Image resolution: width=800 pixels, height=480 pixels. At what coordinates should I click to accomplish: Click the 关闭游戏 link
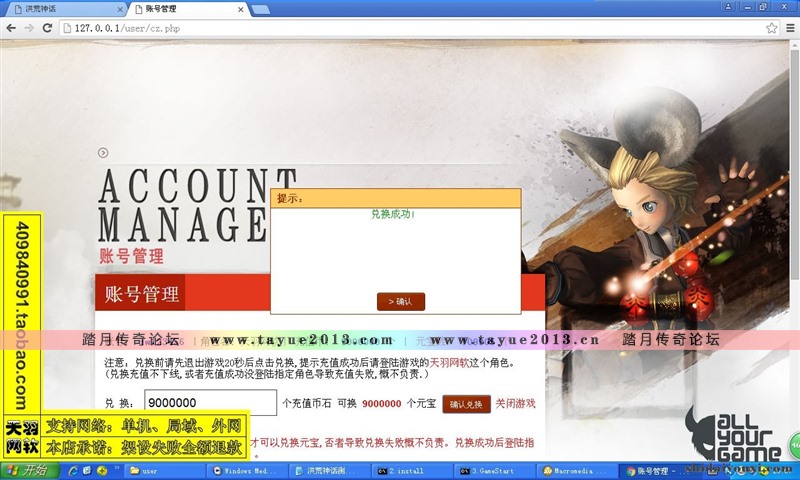[516, 404]
